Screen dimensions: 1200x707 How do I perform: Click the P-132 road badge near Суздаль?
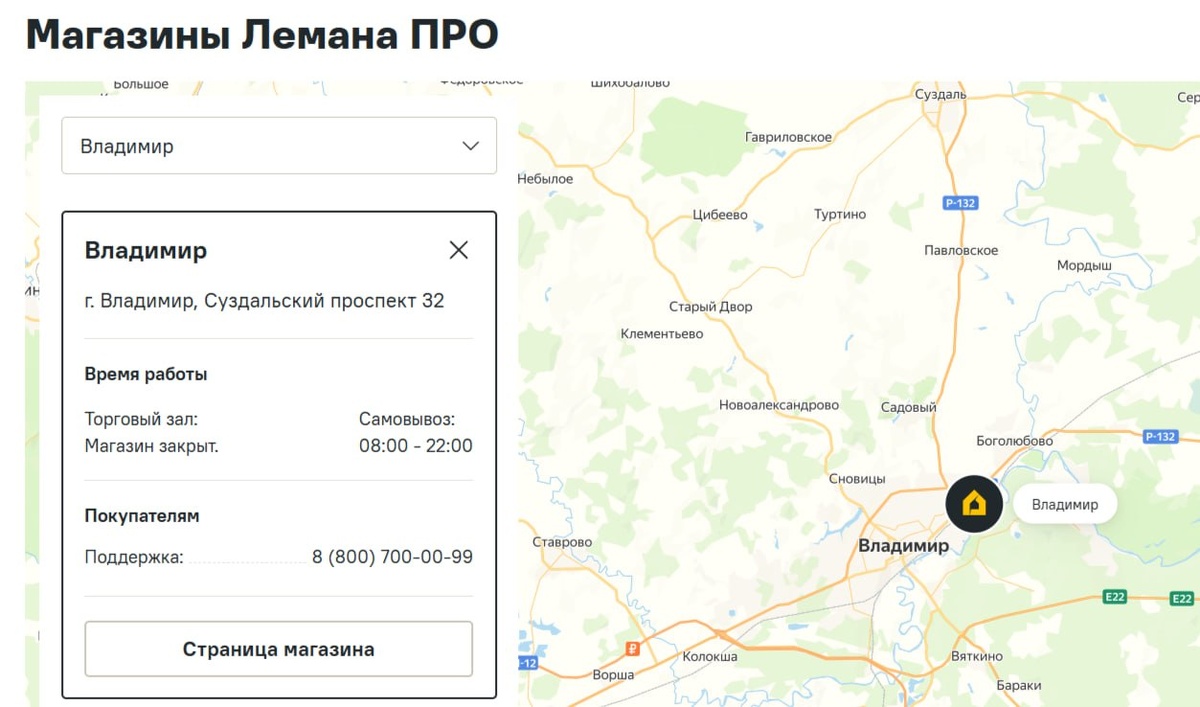pos(960,203)
